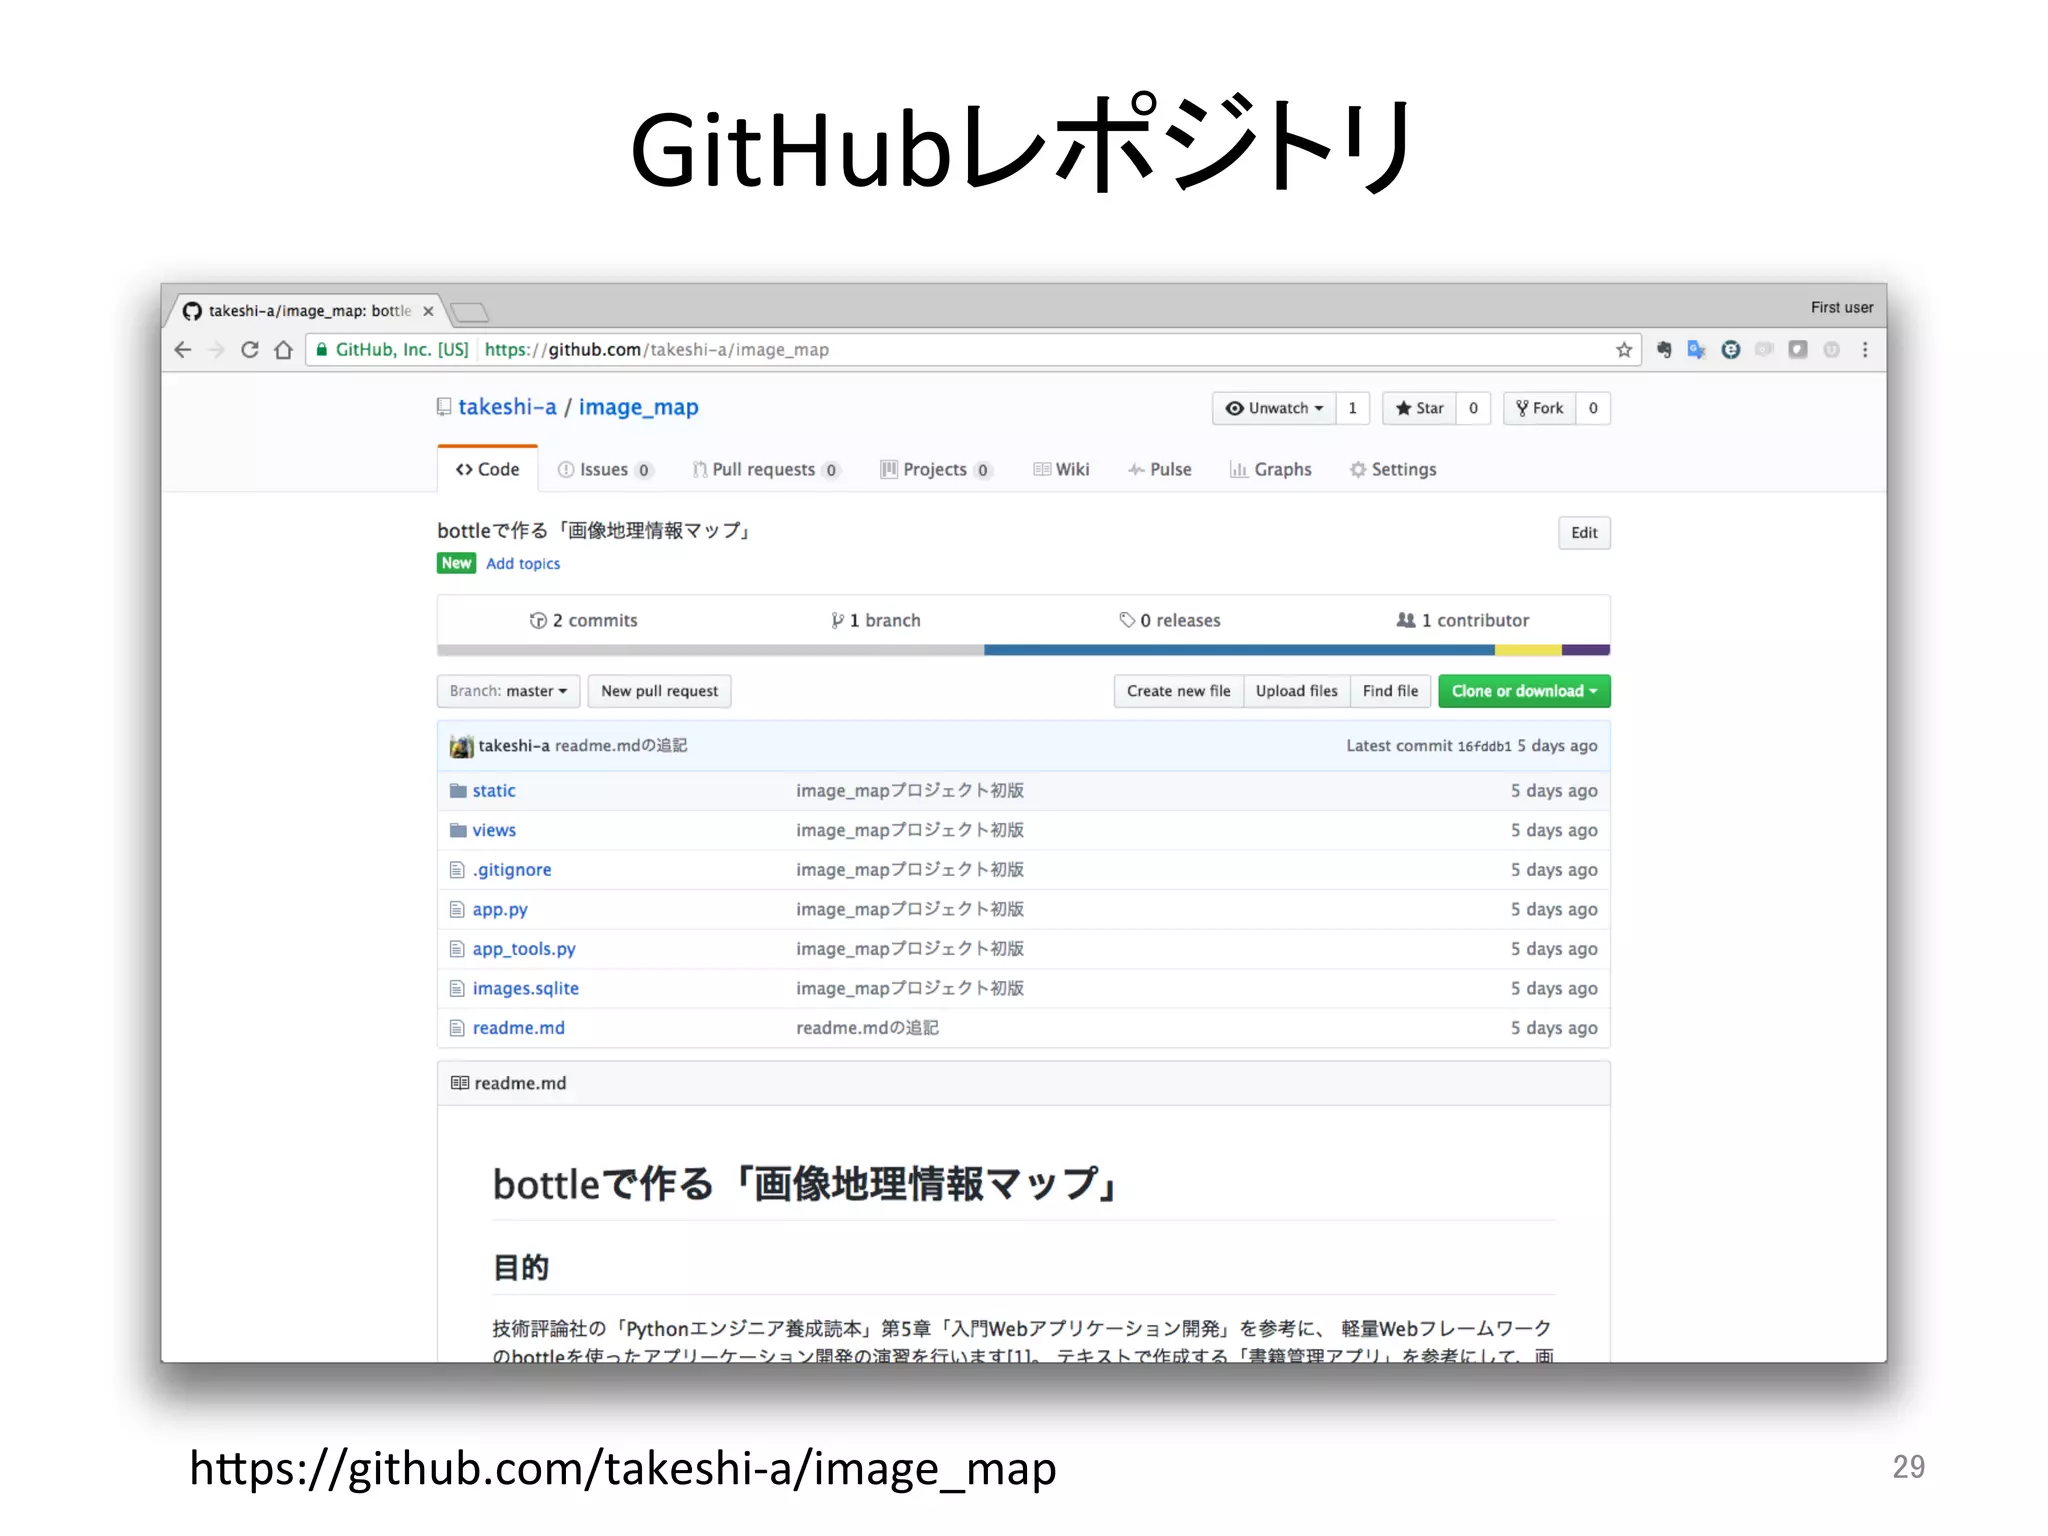Open the .gitignore file
The height and width of the screenshot is (1536, 2048).
[512, 870]
